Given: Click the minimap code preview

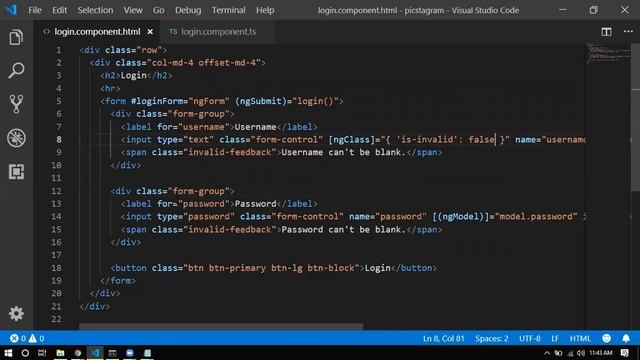Looking at the screenshot, I should click(x=608, y=54).
